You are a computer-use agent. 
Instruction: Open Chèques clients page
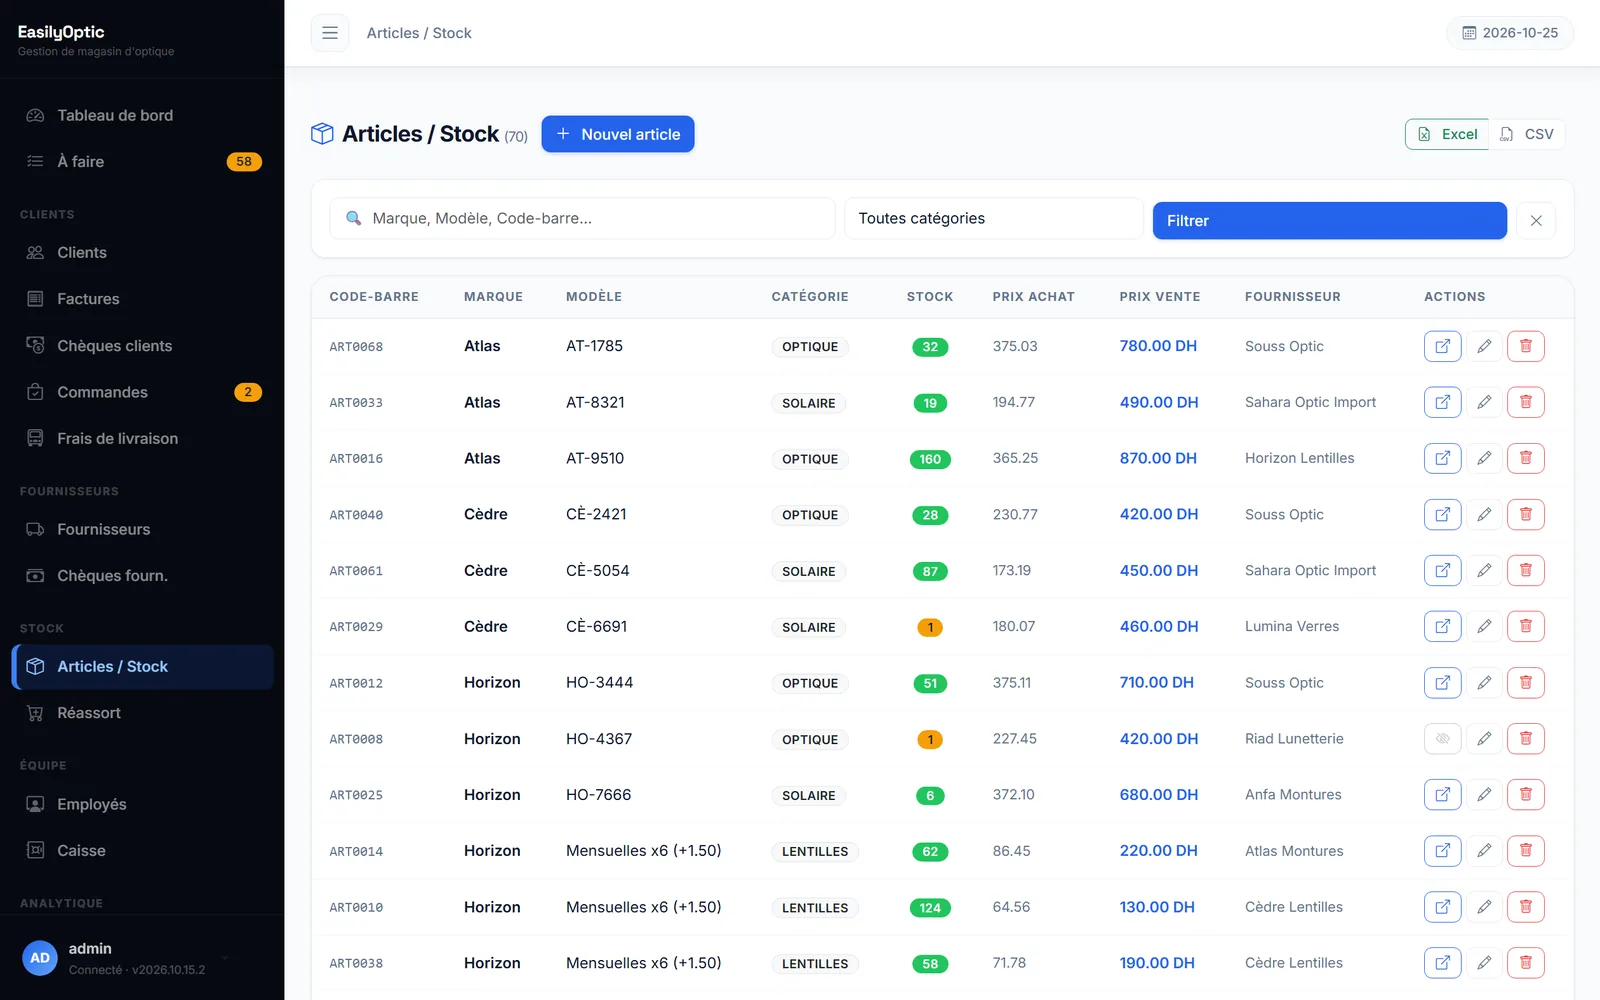point(142,345)
